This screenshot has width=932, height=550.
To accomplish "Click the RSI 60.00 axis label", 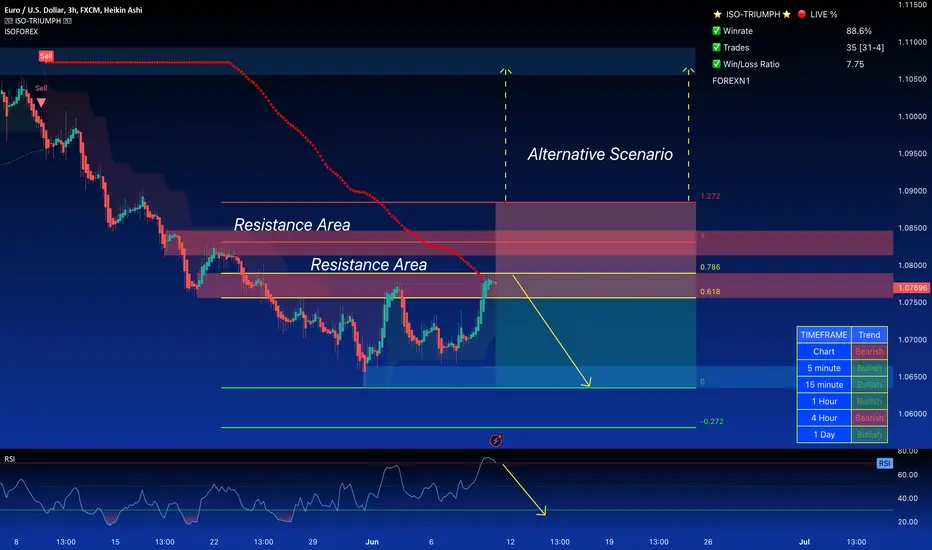I will [x=908, y=475].
